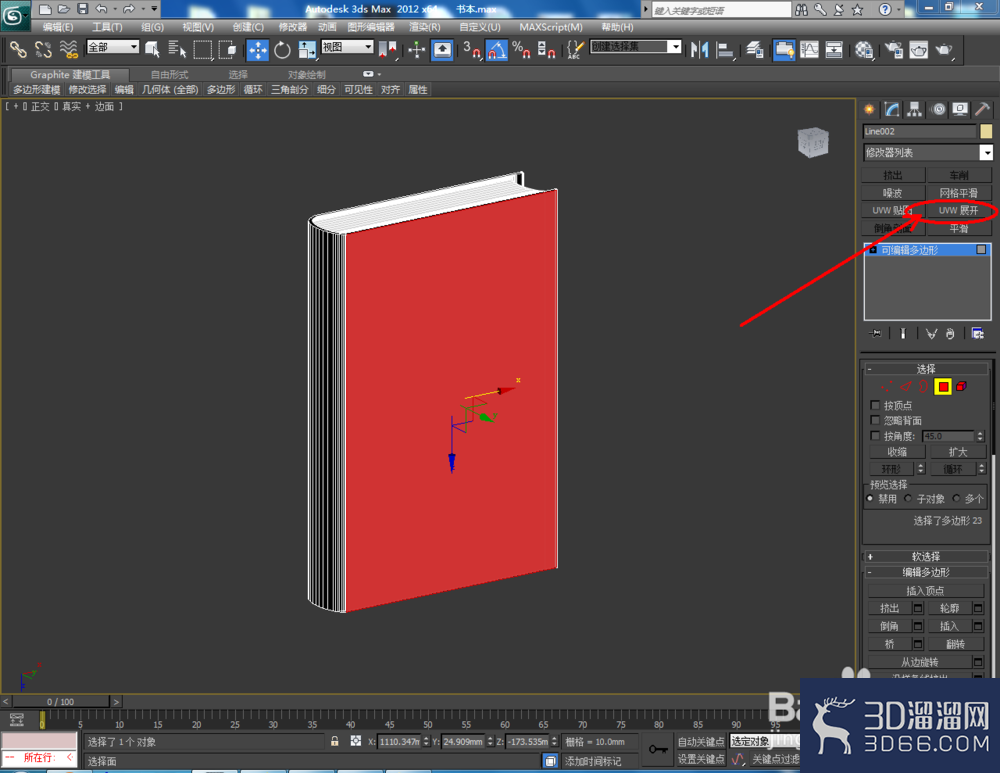Click the Render Production teapot icon
The width and height of the screenshot is (1000, 773).
pos(945,49)
